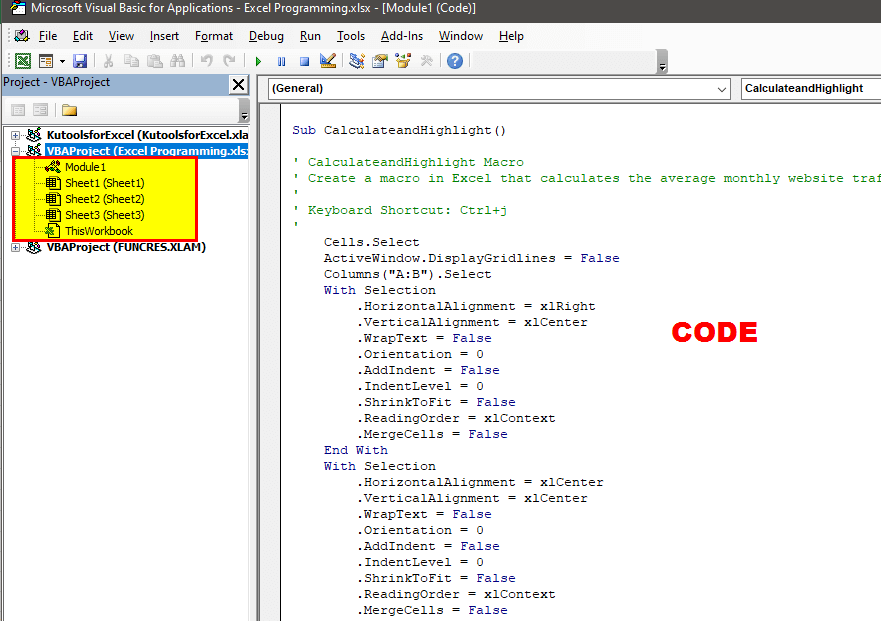Click the Toggle Folders icon

click(68, 108)
